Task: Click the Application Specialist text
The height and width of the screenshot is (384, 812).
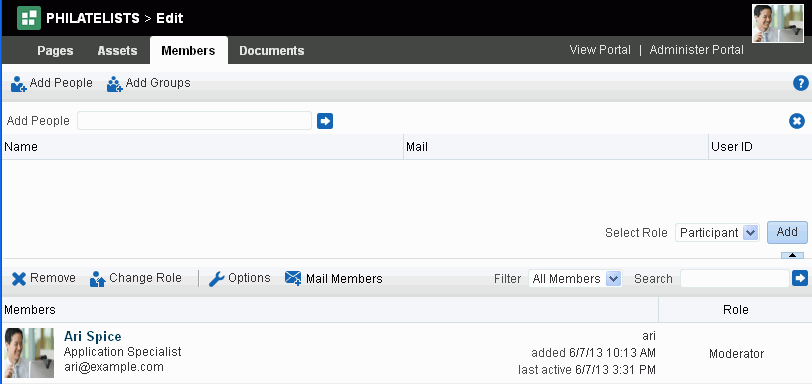Action: pyautogui.click(x=122, y=352)
